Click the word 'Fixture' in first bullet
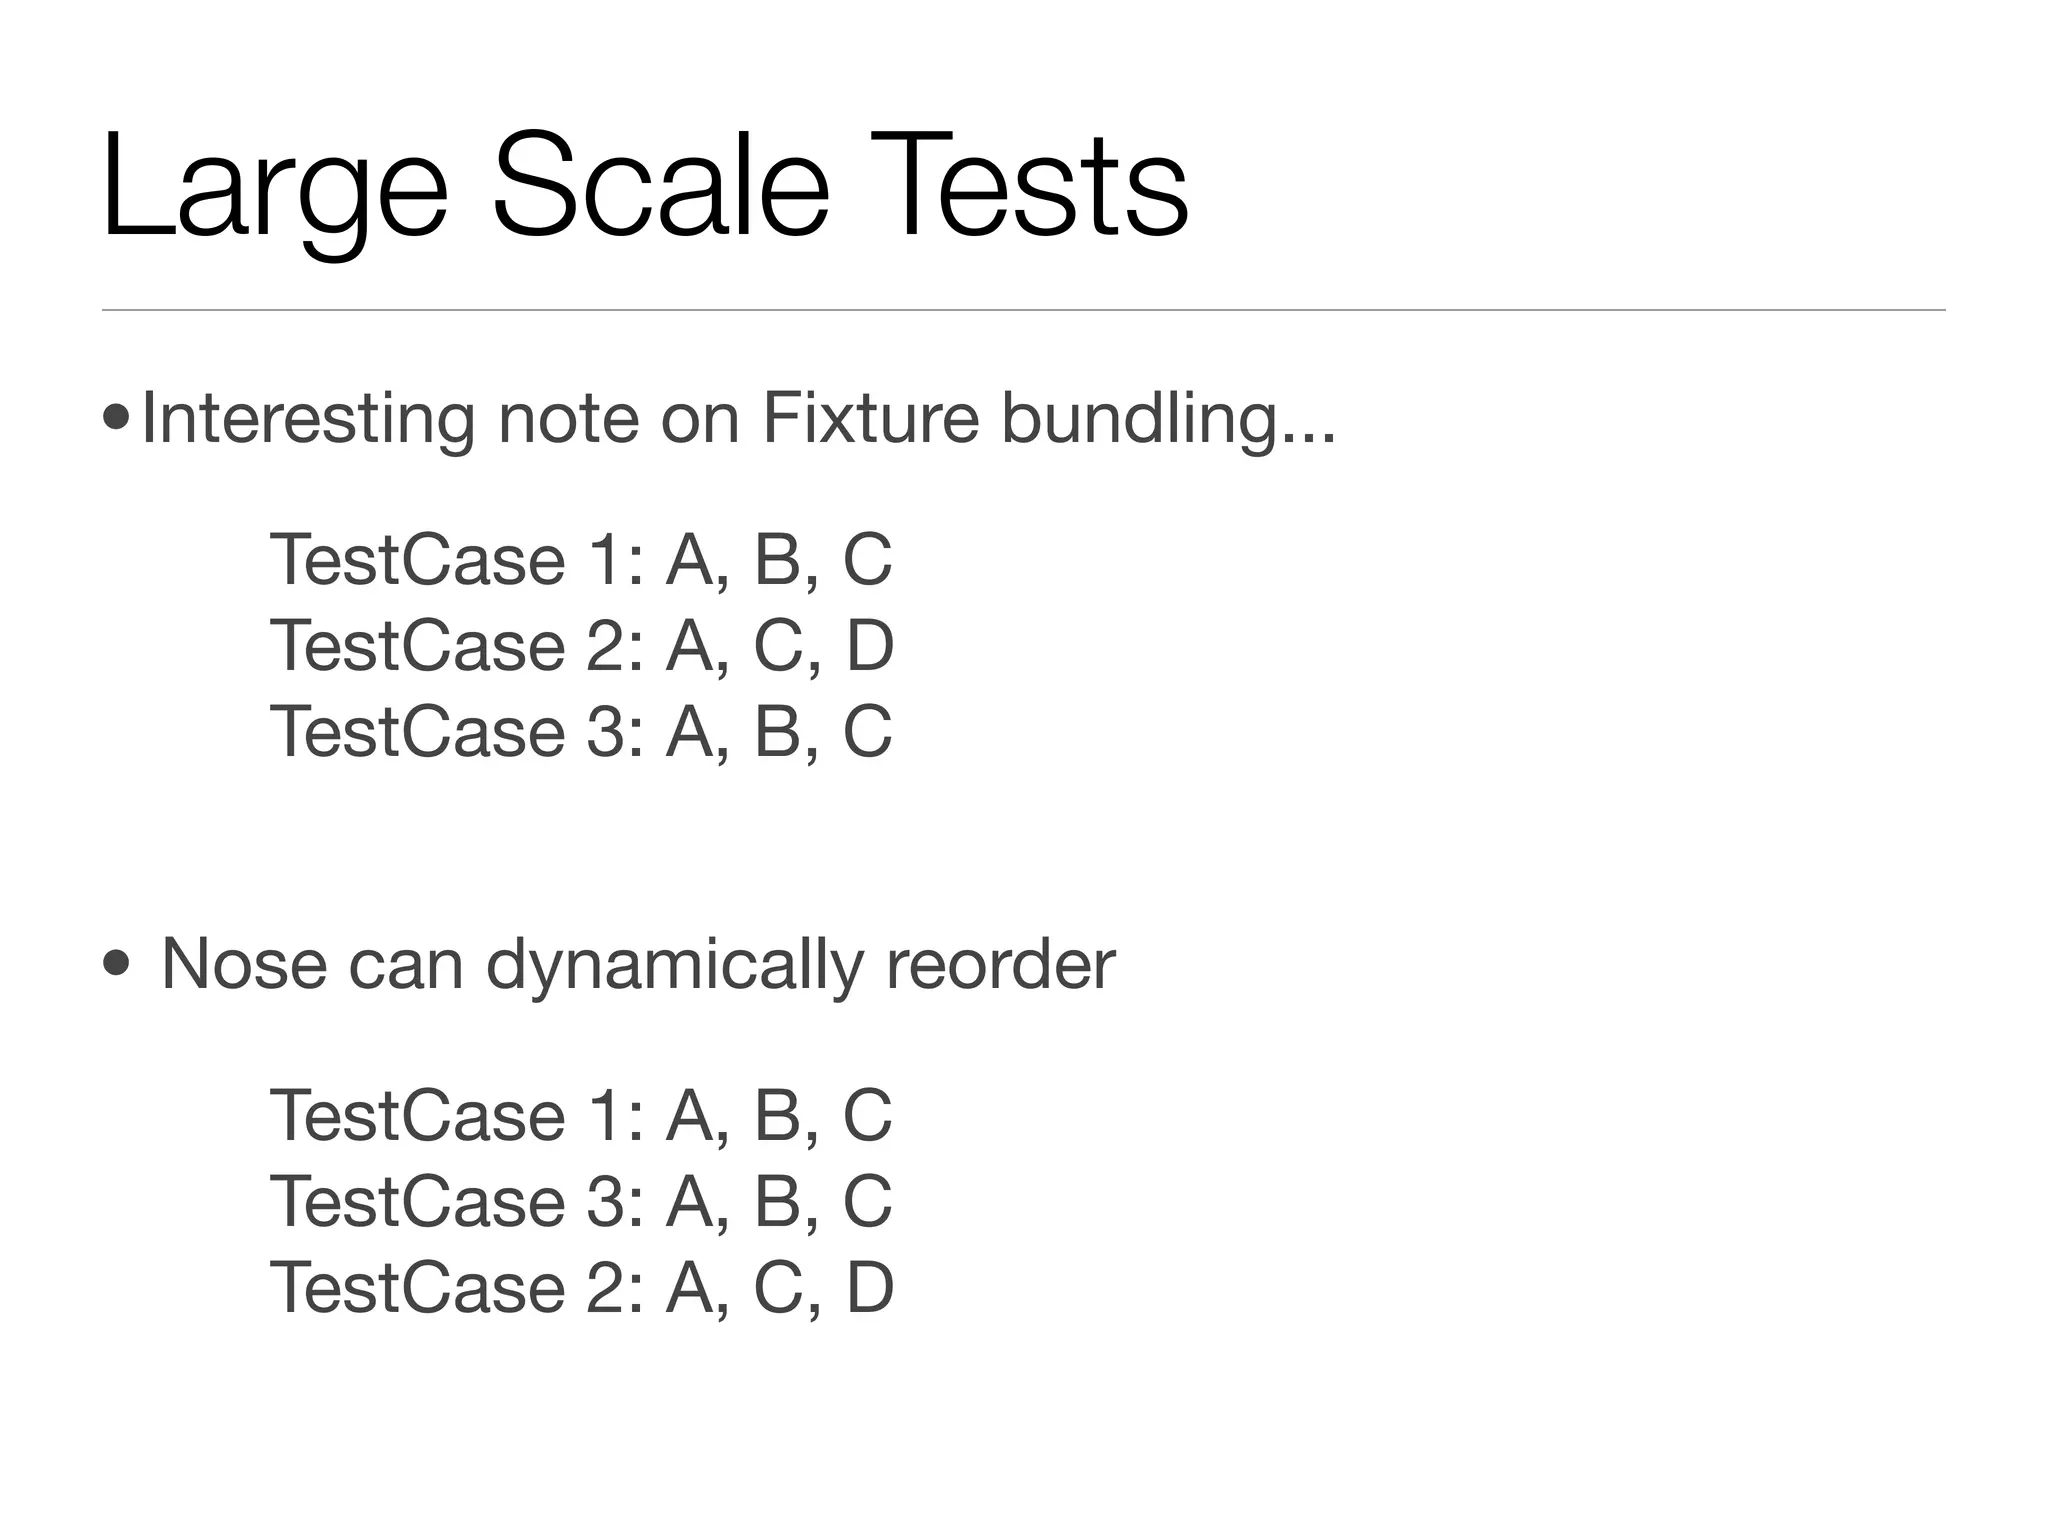 point(870,417)
